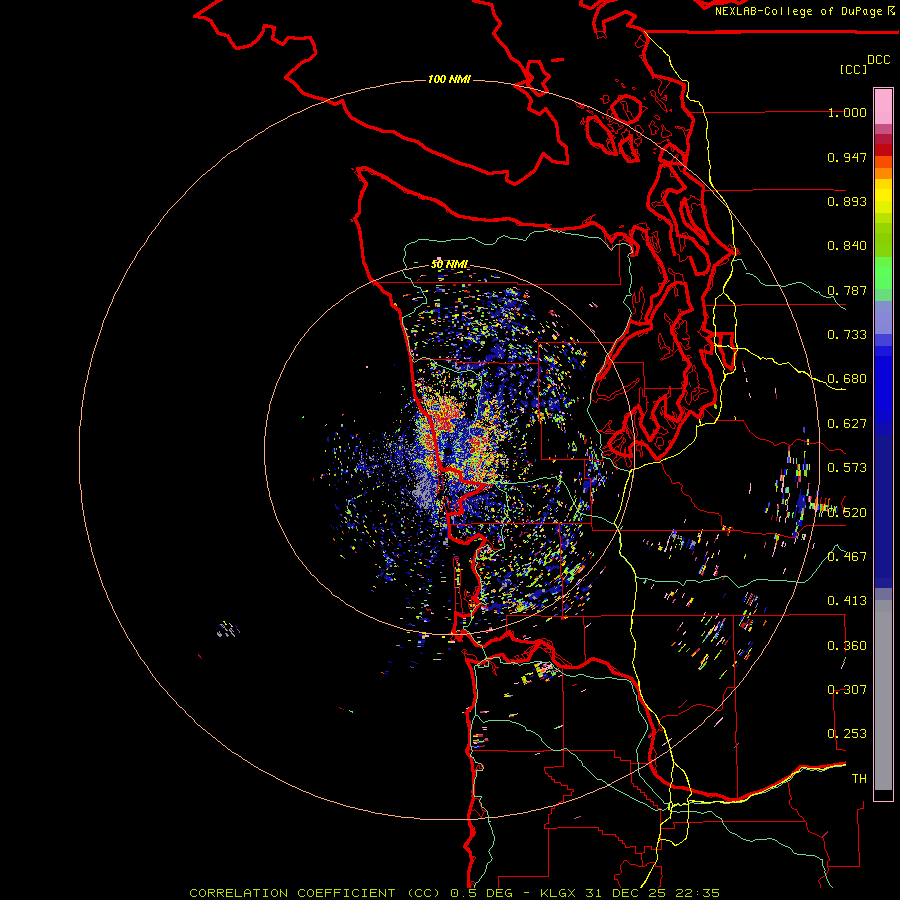The width and height of the screenshot is (900, 900).
Task: Select the 0.573 scale value
Action: tap(847, 468)
